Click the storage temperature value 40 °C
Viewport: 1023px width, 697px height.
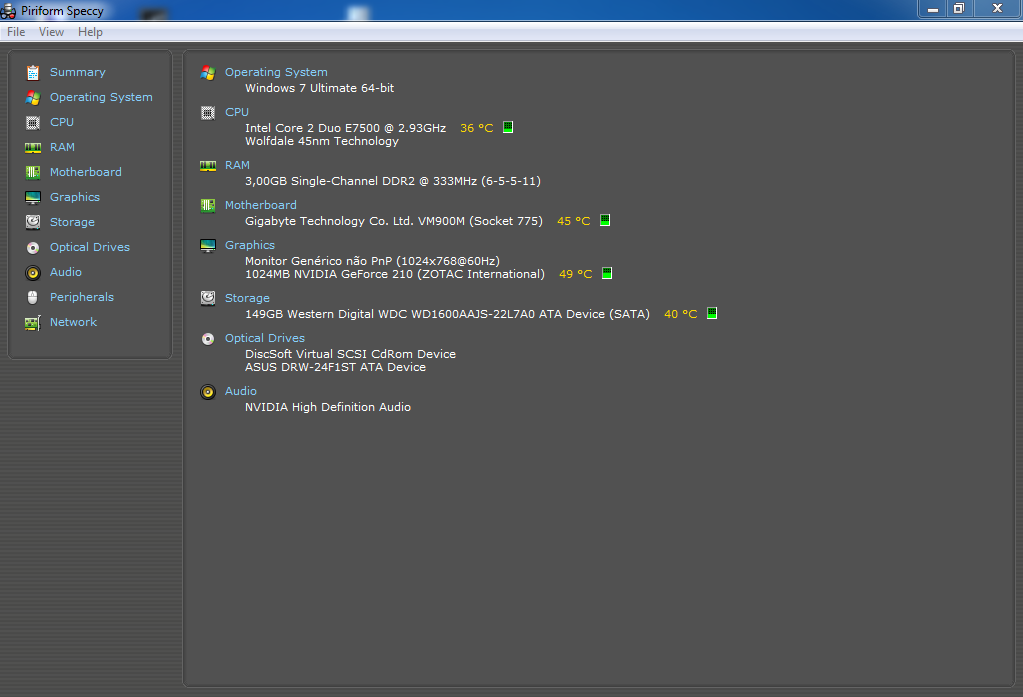[680, 315]
